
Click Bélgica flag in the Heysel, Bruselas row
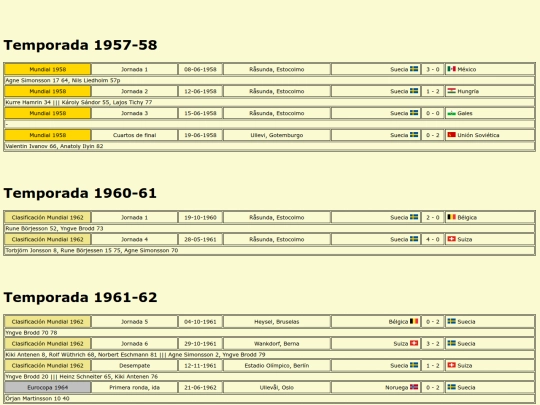414,321
